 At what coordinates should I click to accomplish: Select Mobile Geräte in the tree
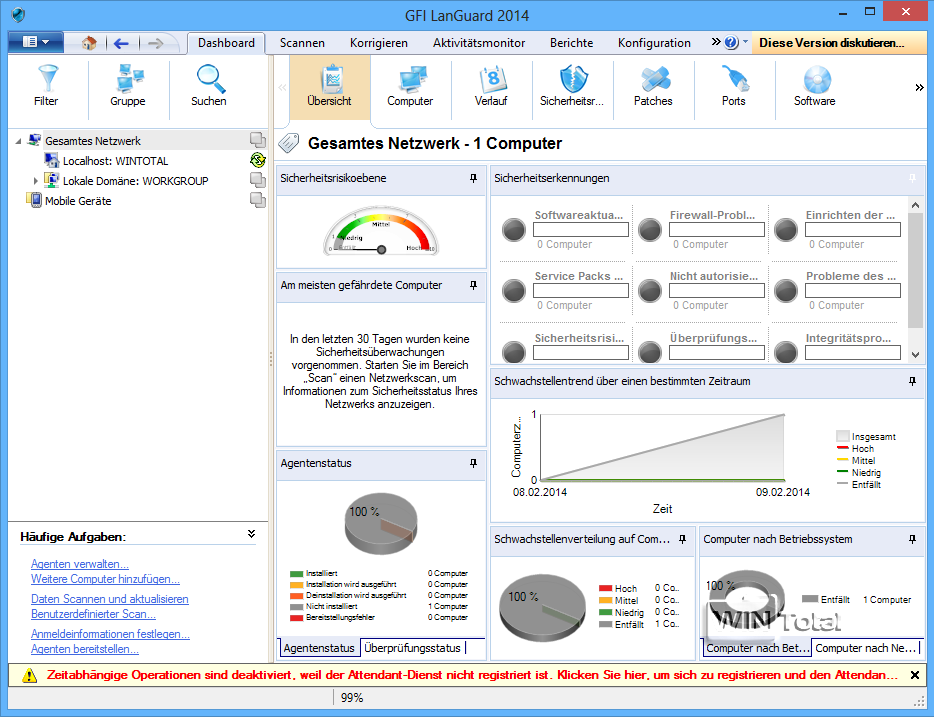(78, 201)
